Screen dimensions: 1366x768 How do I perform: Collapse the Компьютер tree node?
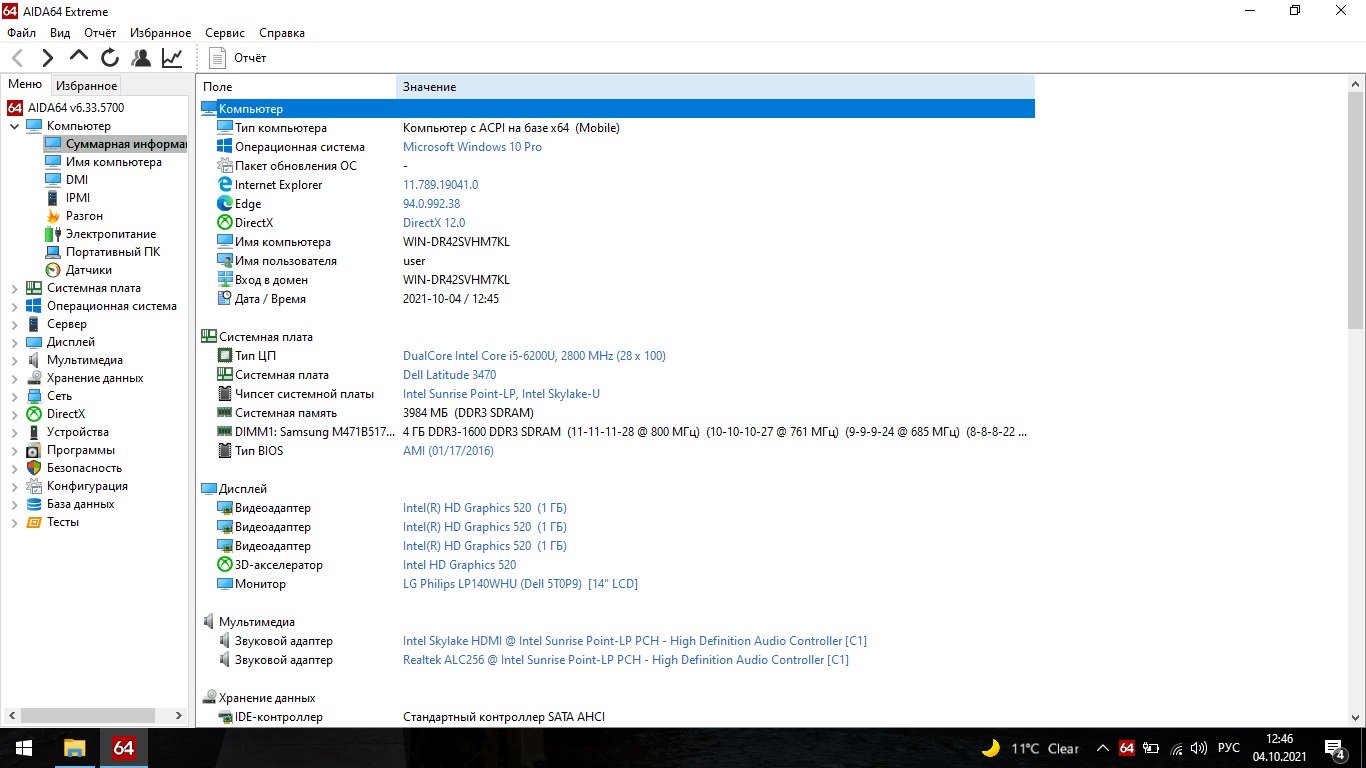click(x=15, y=127)
